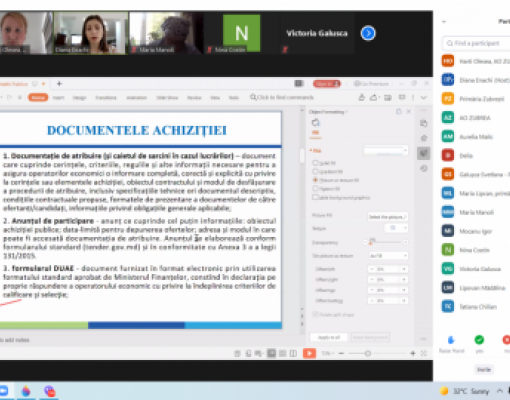This screenshot has width=510, height=400.
Task: Click the bottom round icon in right sidebar
Action: click(x=424, y=168)
